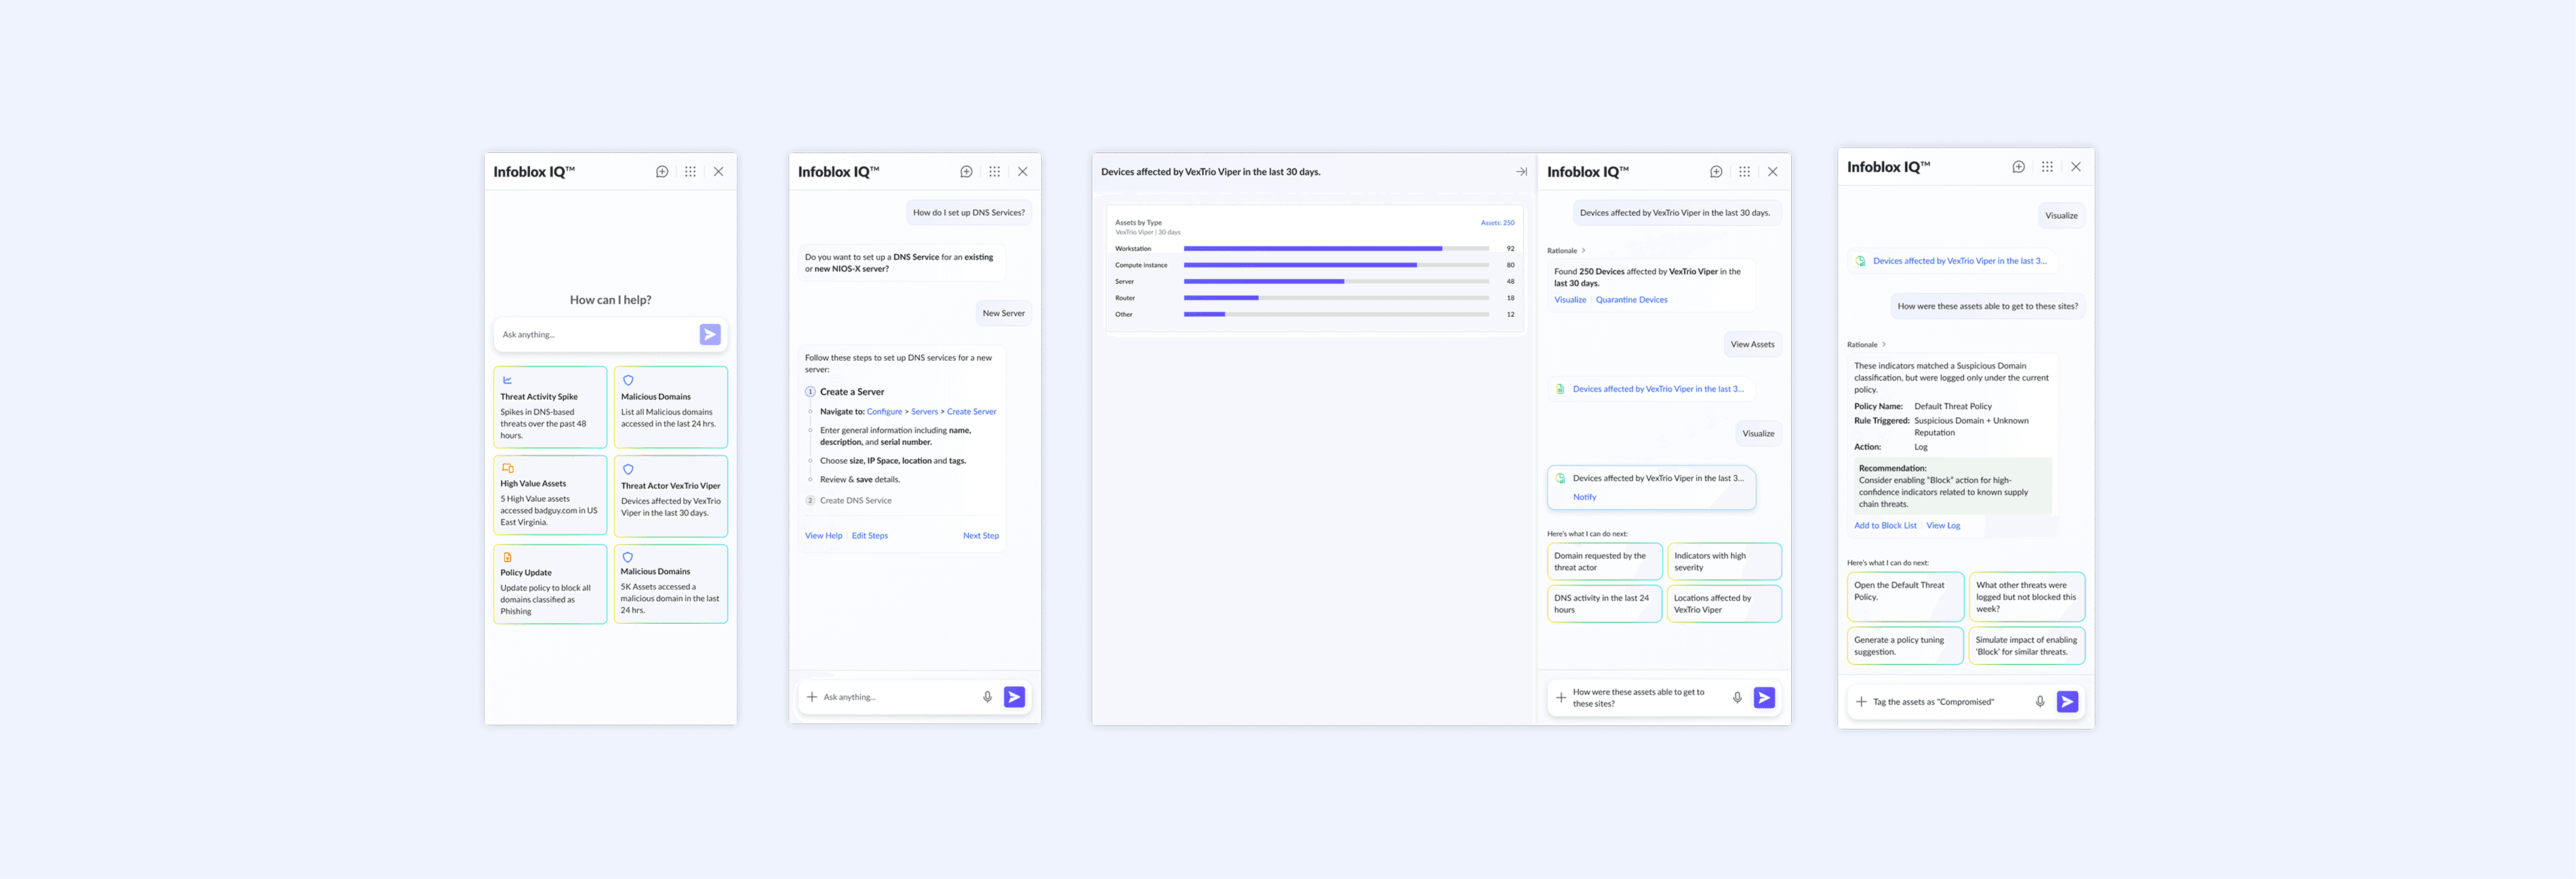Click microphone beside 'How were these assets' input
Image resolution: width=2576 pixels, height=879 pixels.
click(1737, 698)
